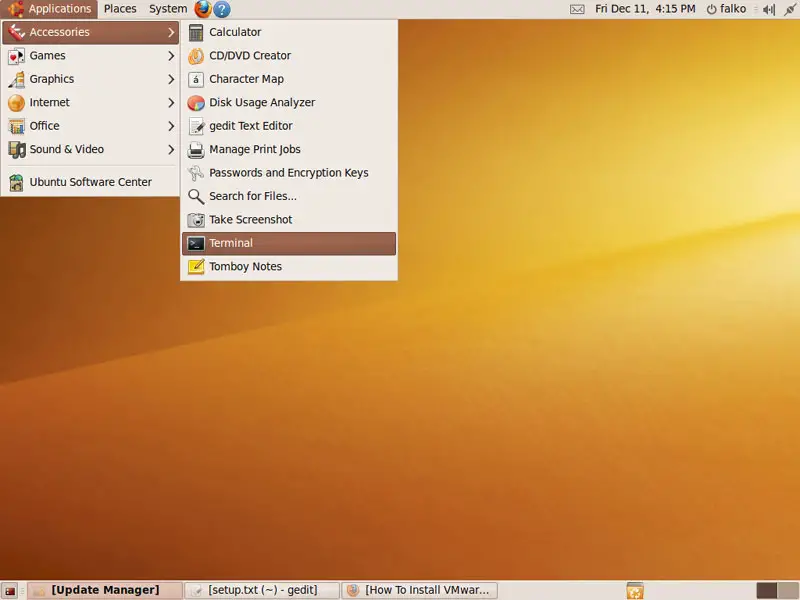The width and height of the screenshot is (800, 600).
Task: Select the Graphics category
Action: pos(91,79)
